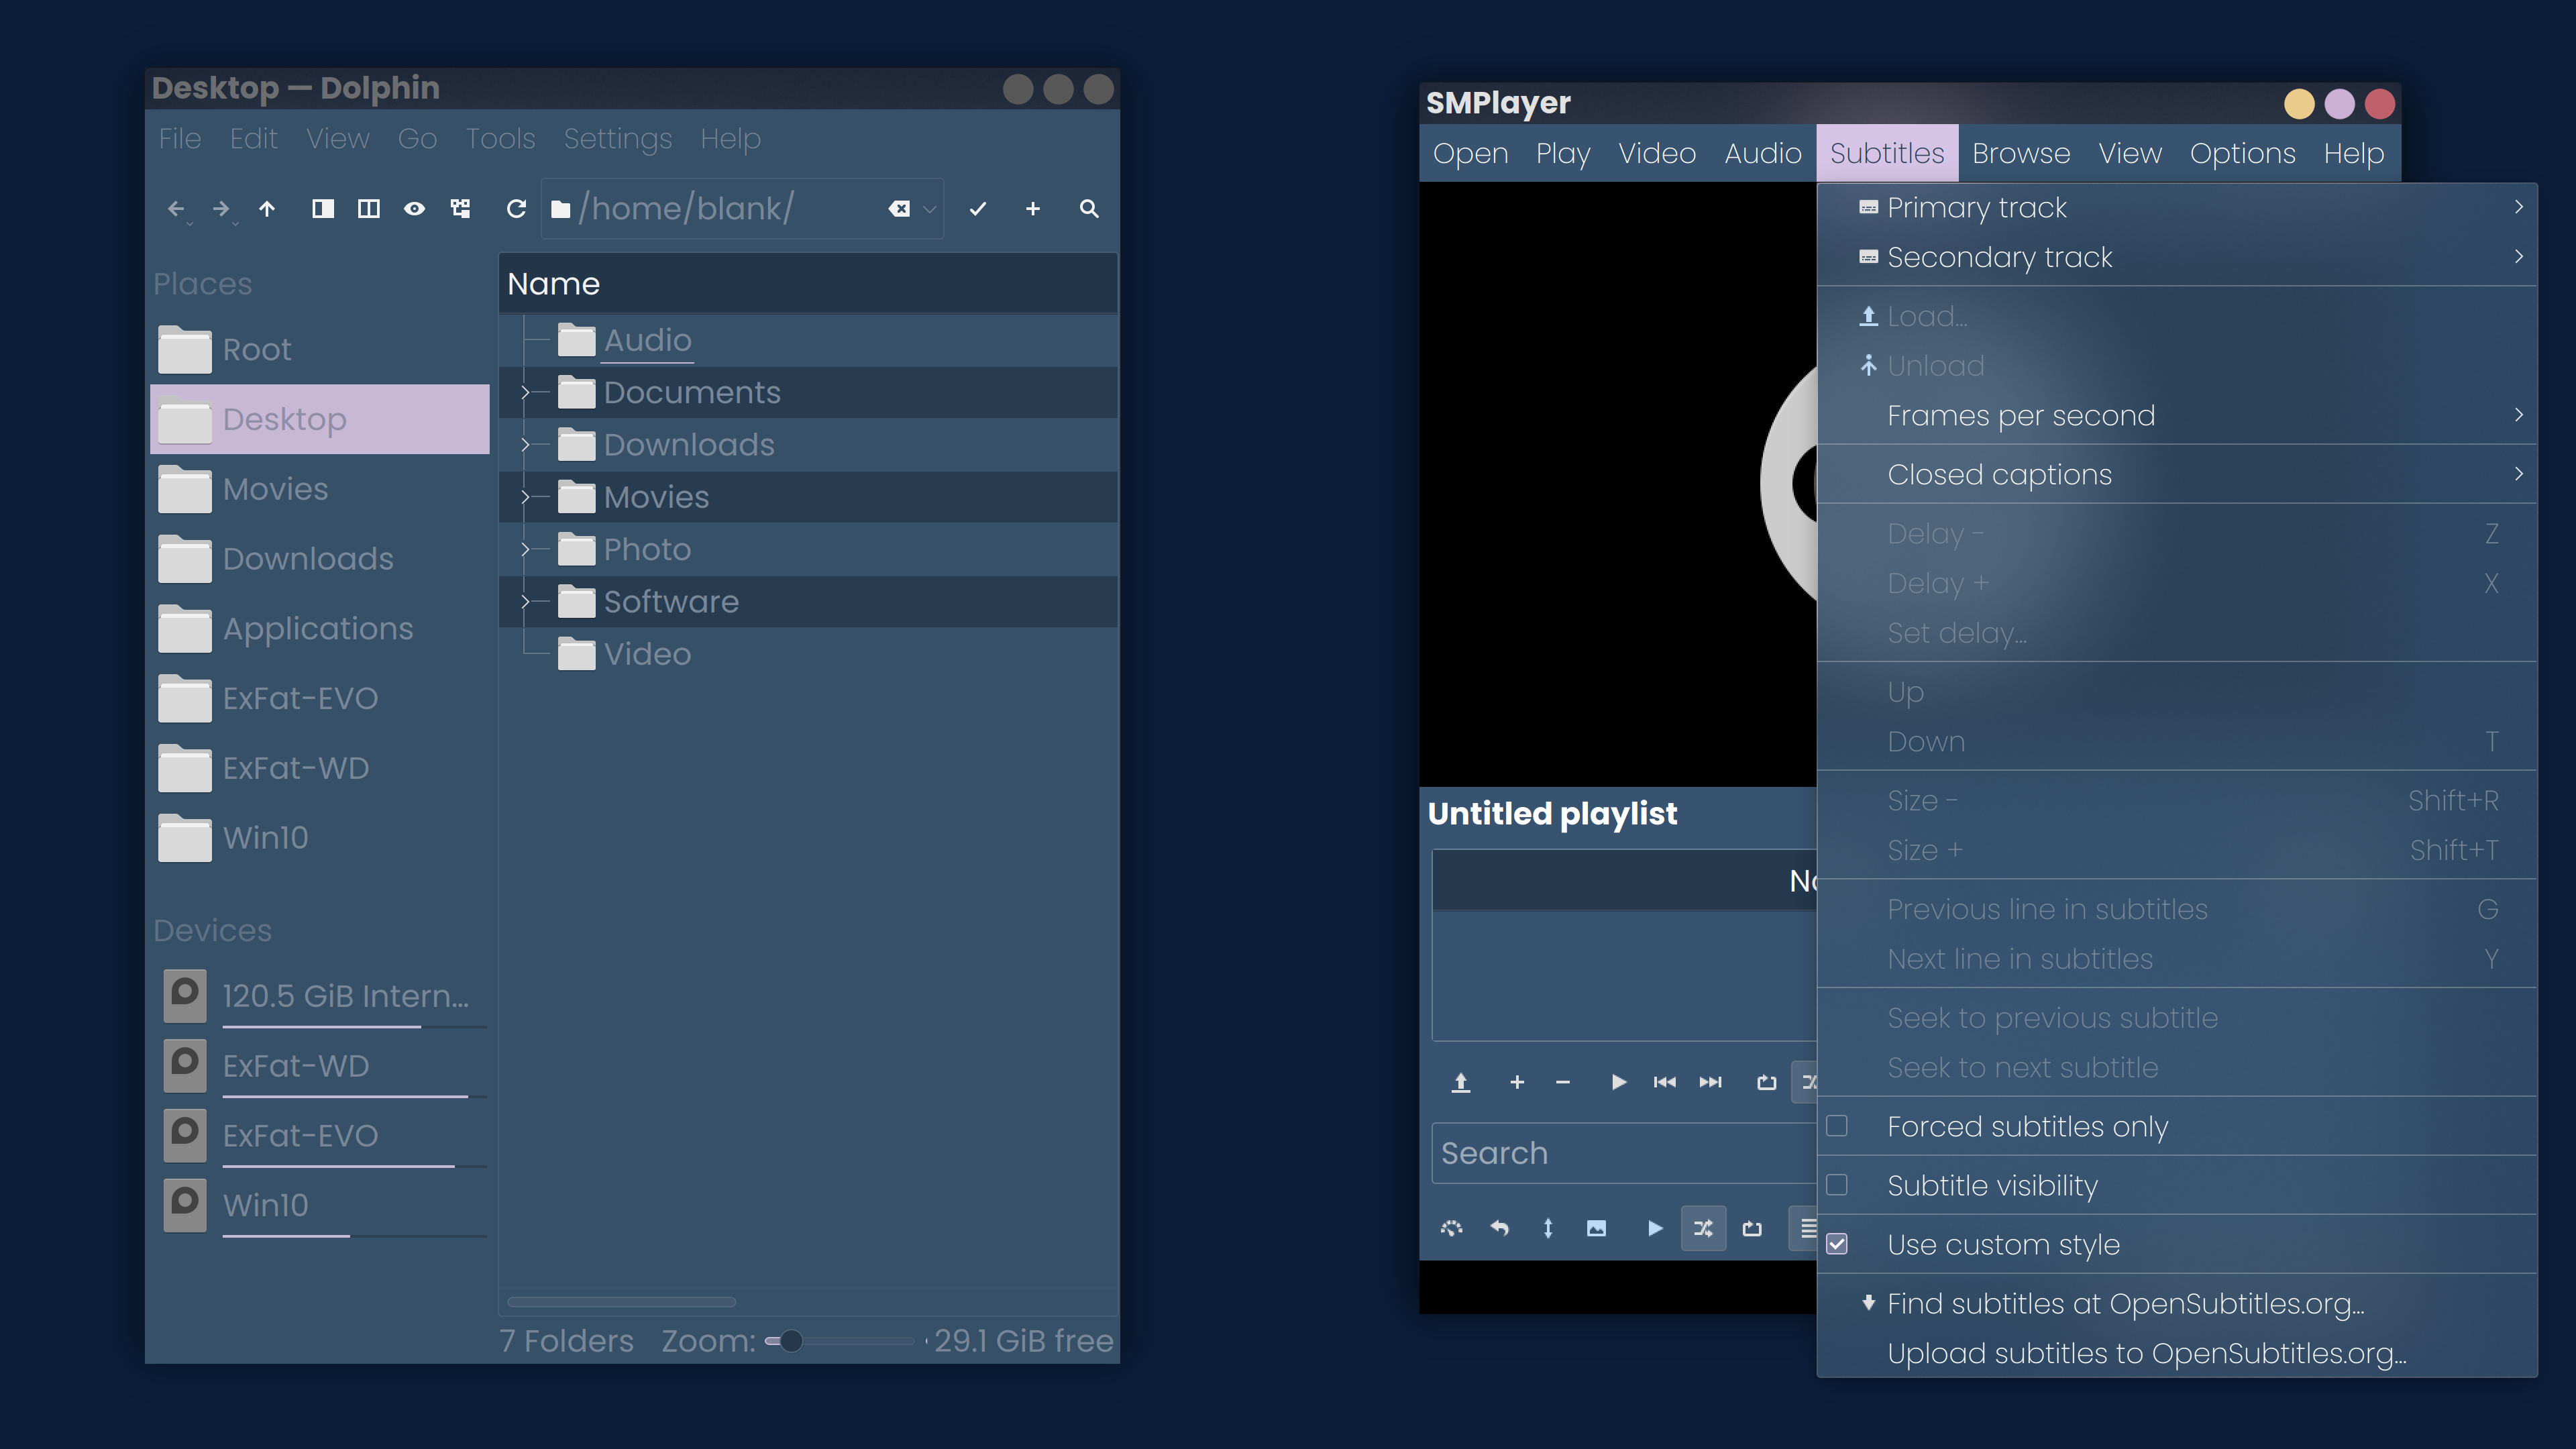2576x1449 pixels.
Task: Click the rewind curved arrow in bottom bar
Action: (1500, 1228)
